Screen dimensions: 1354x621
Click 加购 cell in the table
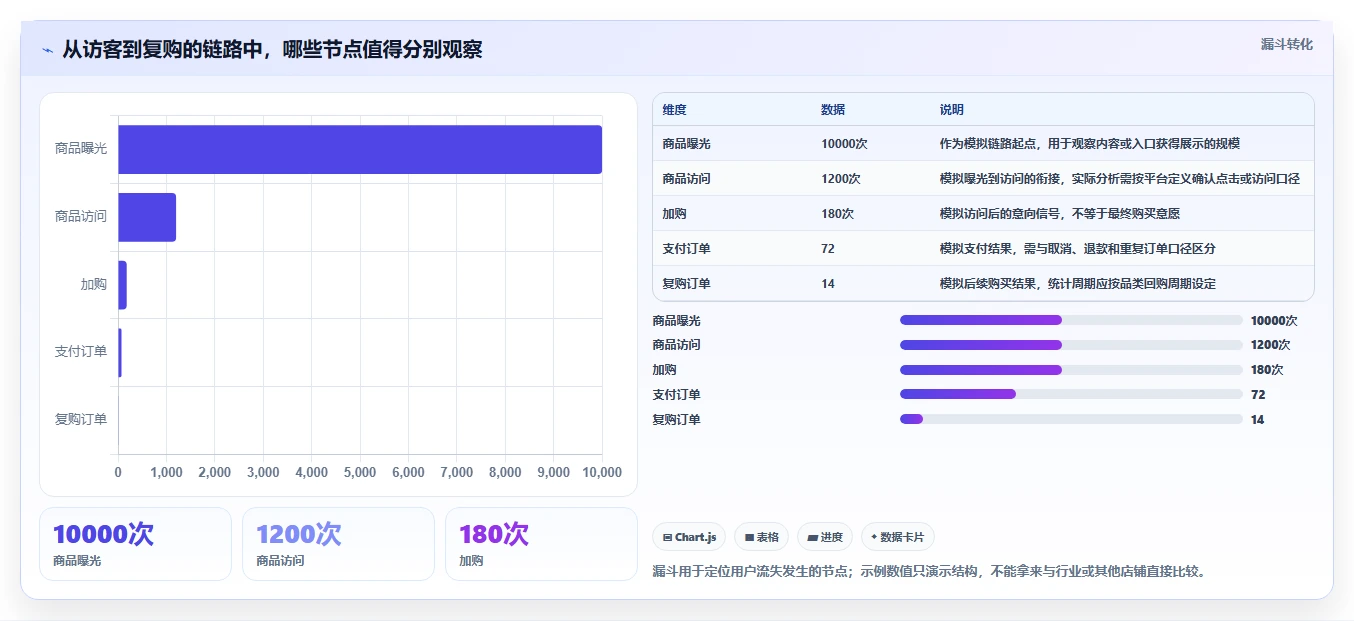[674, 214]
